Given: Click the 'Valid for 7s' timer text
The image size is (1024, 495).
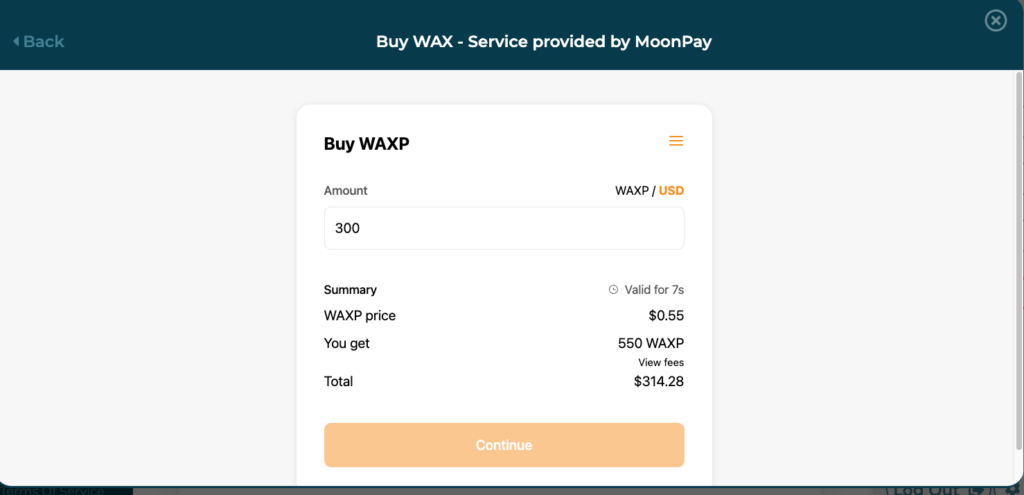Looking at the screenshot, I should [654, 290].
